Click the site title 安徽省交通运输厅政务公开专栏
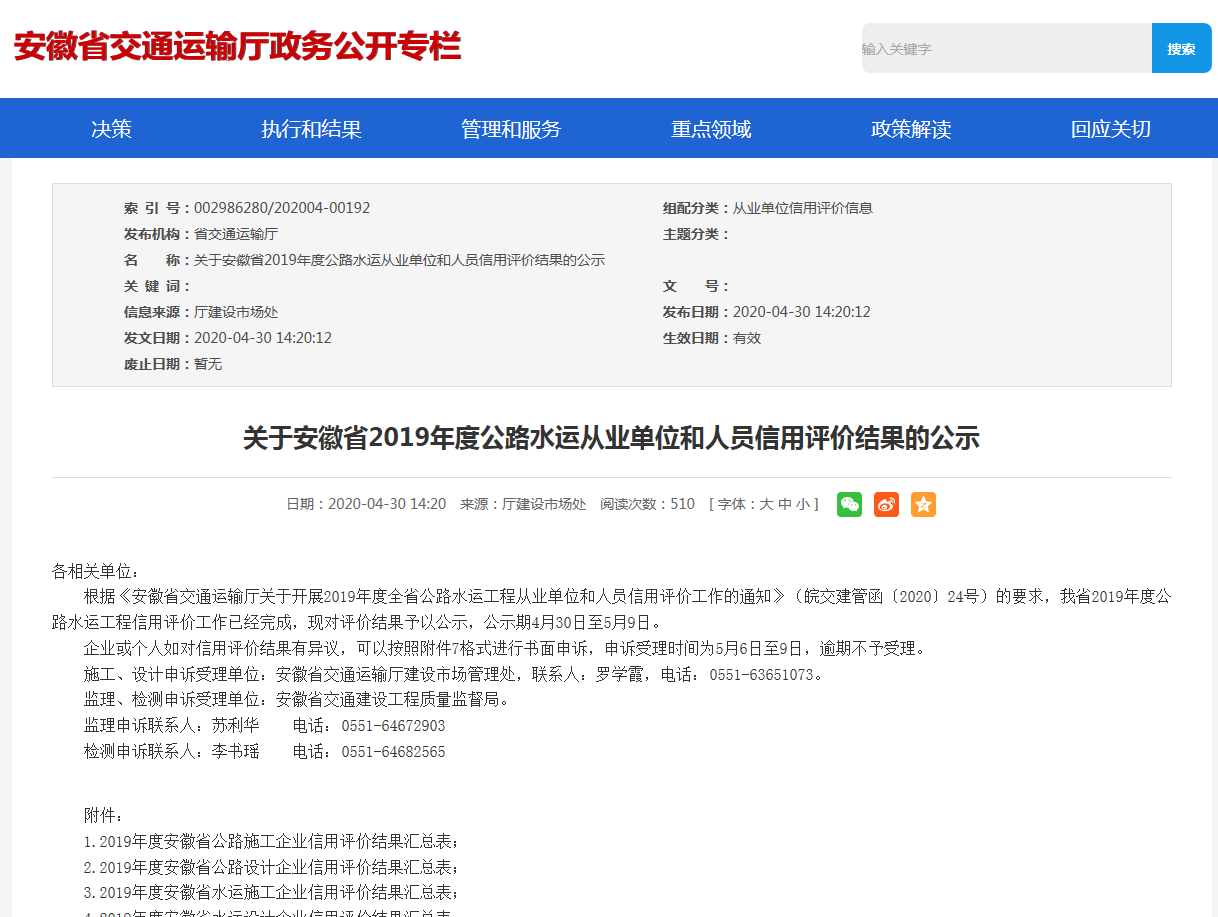The height and width of the screenshot is (917, 1218). [x=237, y=46]
